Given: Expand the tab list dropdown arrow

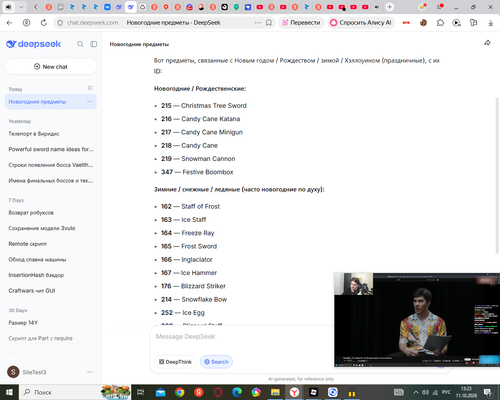Looking at the screenshot, I should click(21, 7).
